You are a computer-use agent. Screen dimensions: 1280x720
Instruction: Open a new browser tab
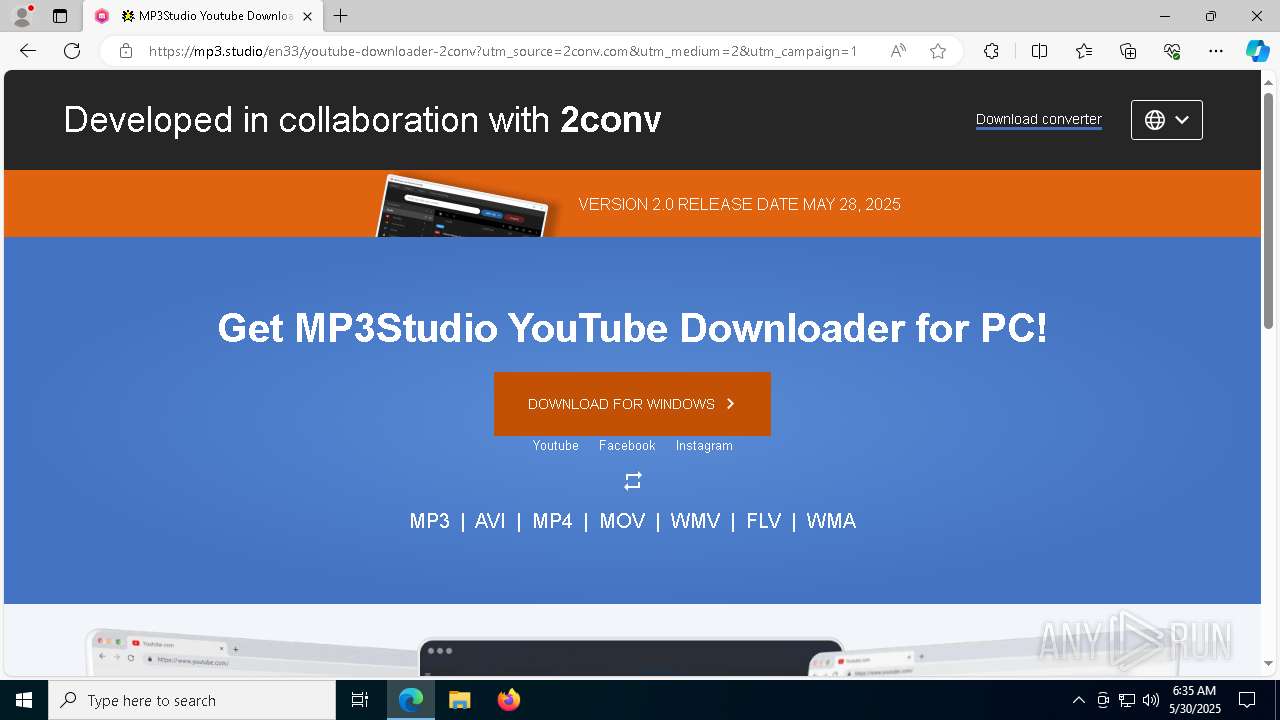[x=341, y=16]
